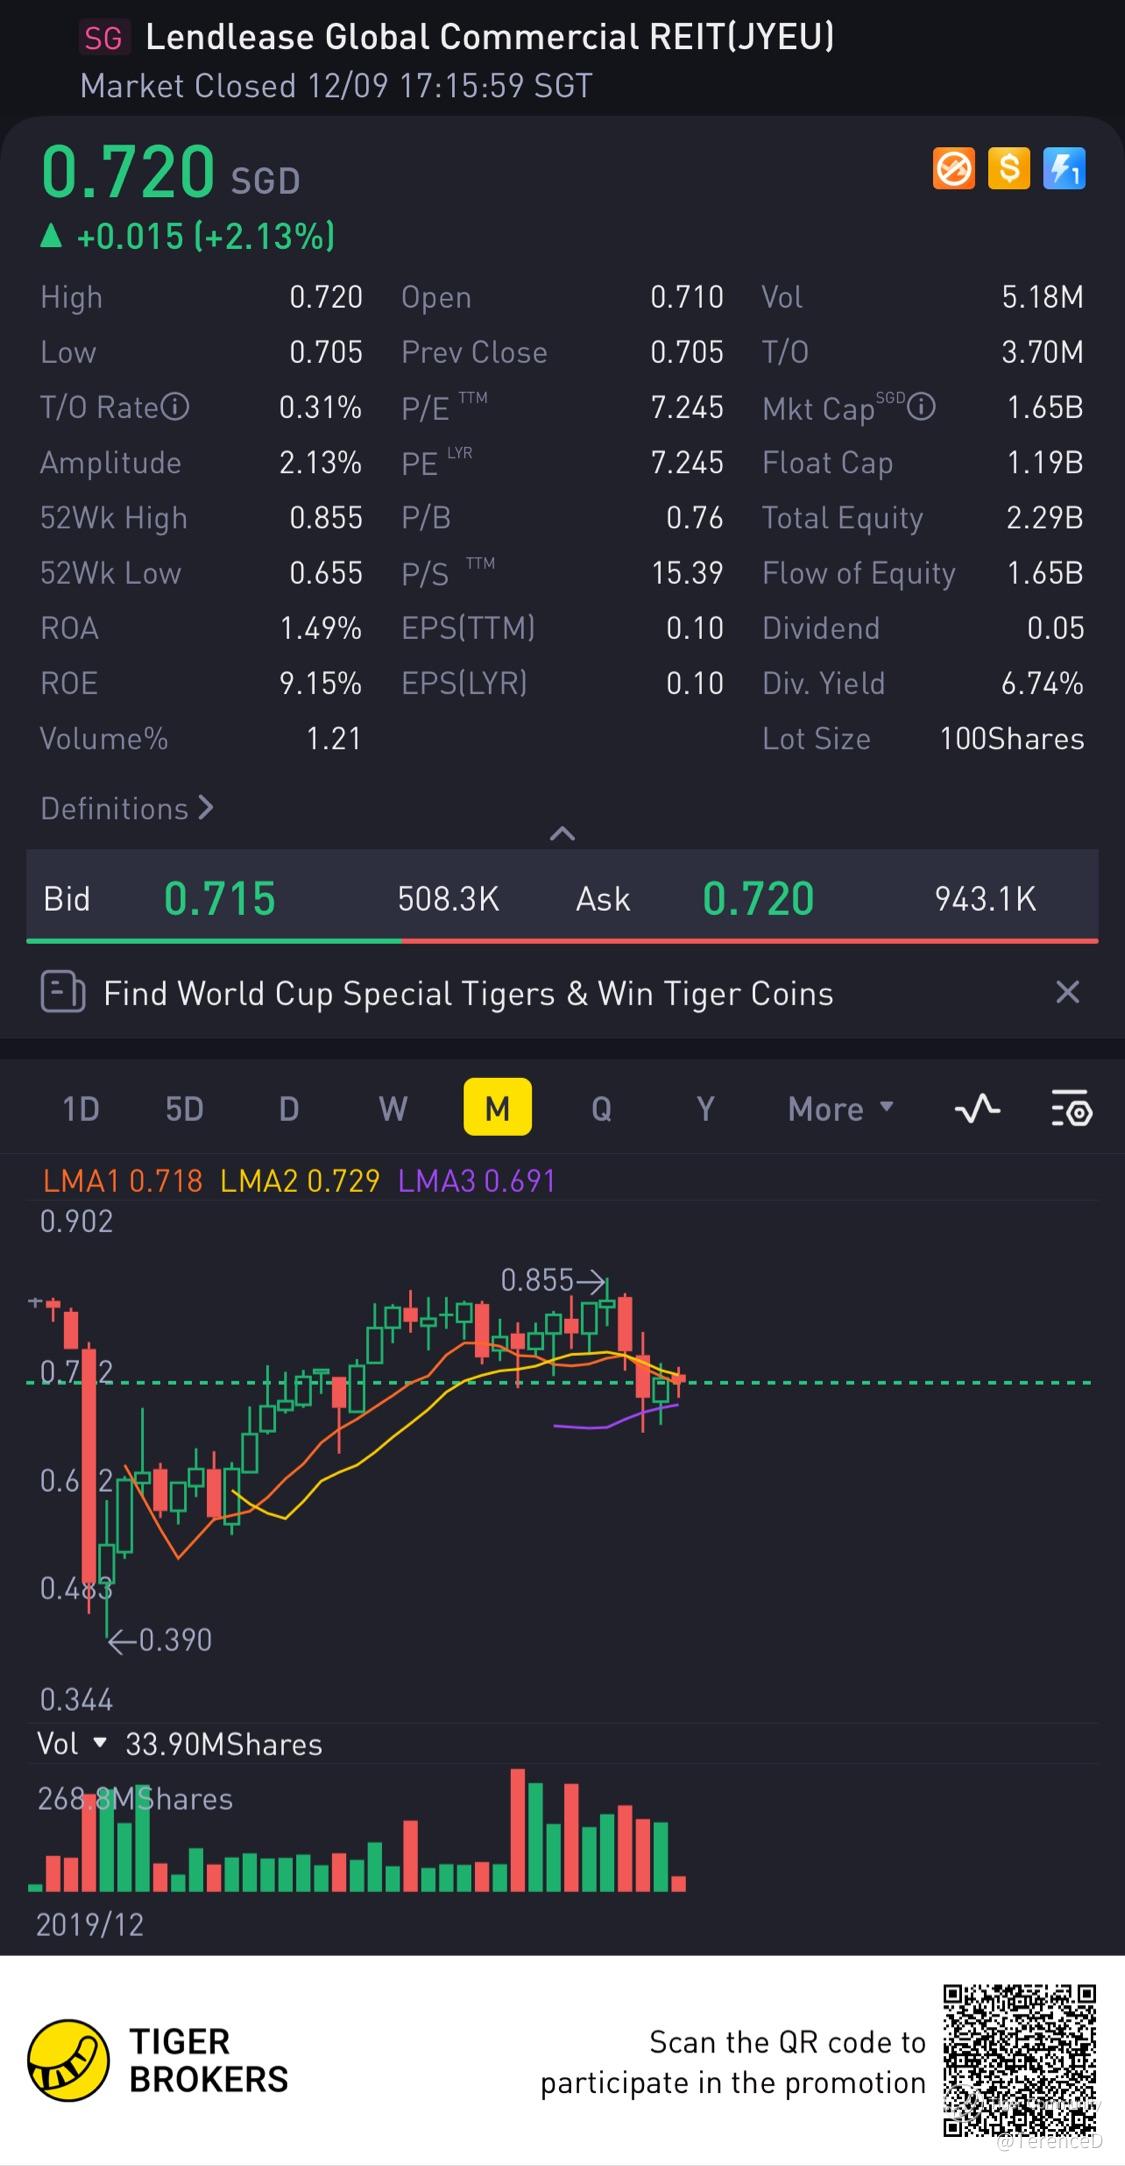This screenshot has width=1125, height=2166.
Task: Tap the 0.390 low marker on chart
Action: point(161,1640)
